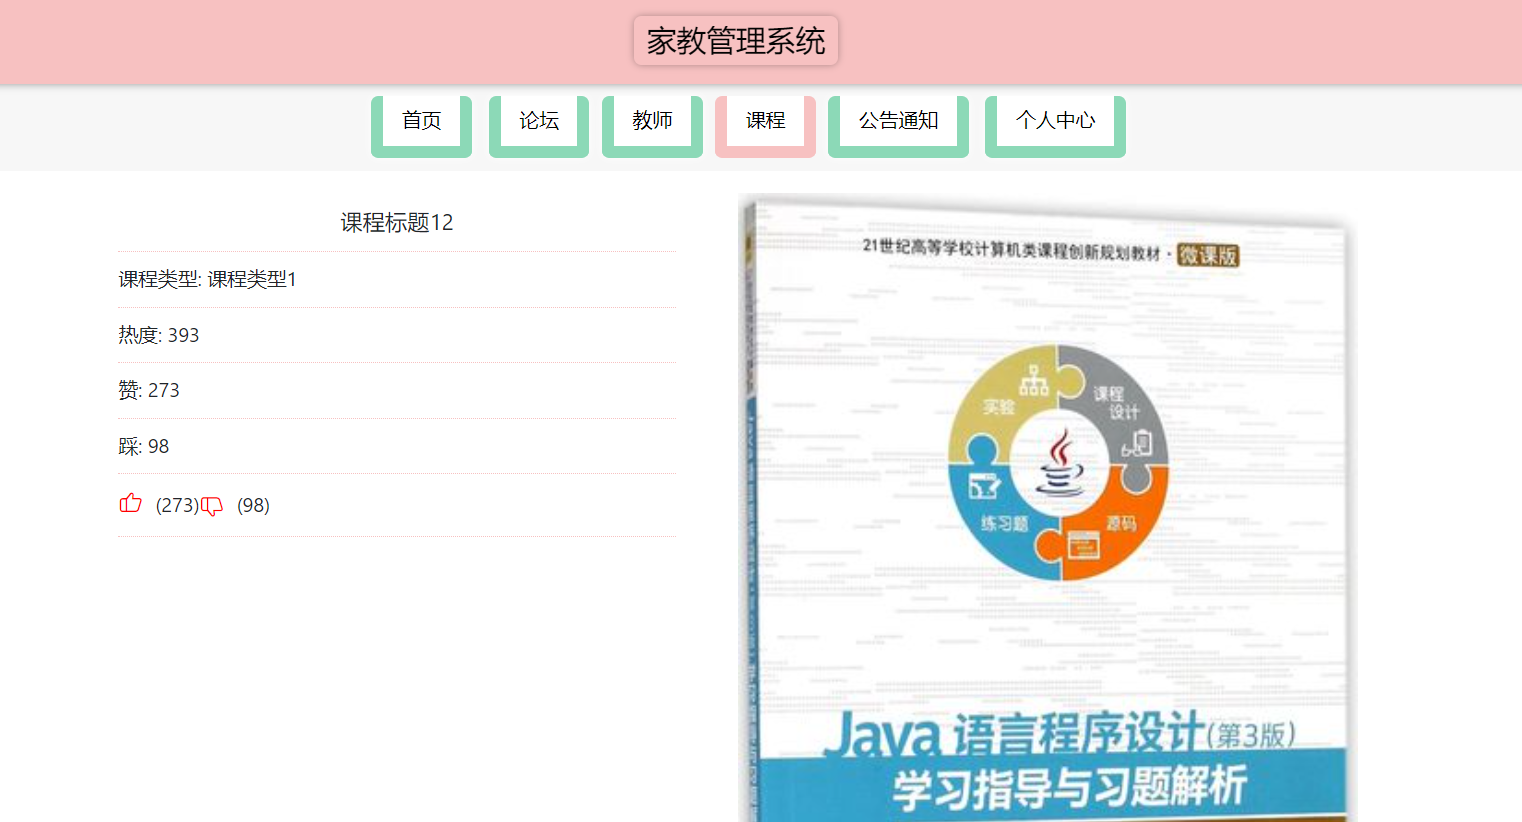Image resolution: width=1522 pixels, height=822 pixels.
Task: Click the 赞: 273 row
Action: point(397,390)
